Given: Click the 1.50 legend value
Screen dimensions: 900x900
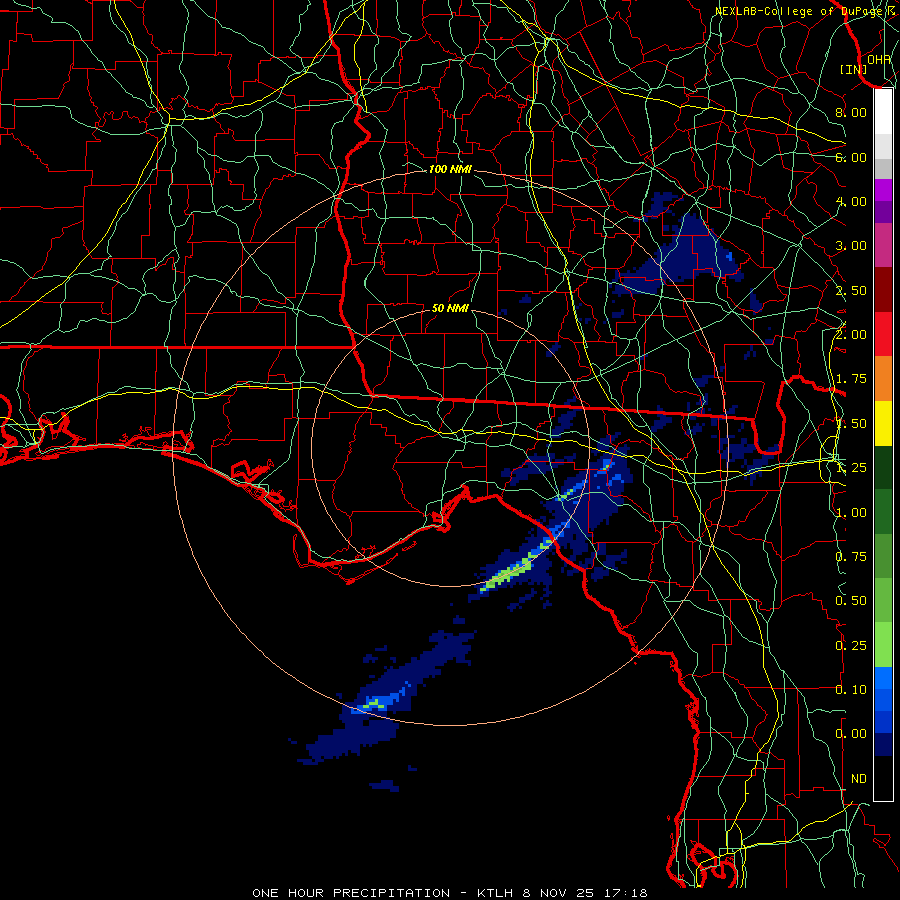Looking at the screenshot, I should [851, 424].
